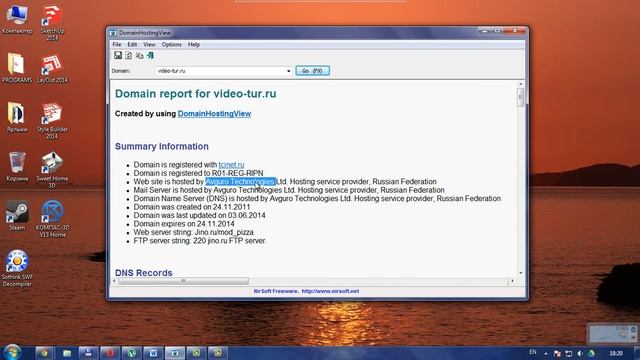Open the File menu
Viewport: 640px width, 360px height.
pos(117,44)
